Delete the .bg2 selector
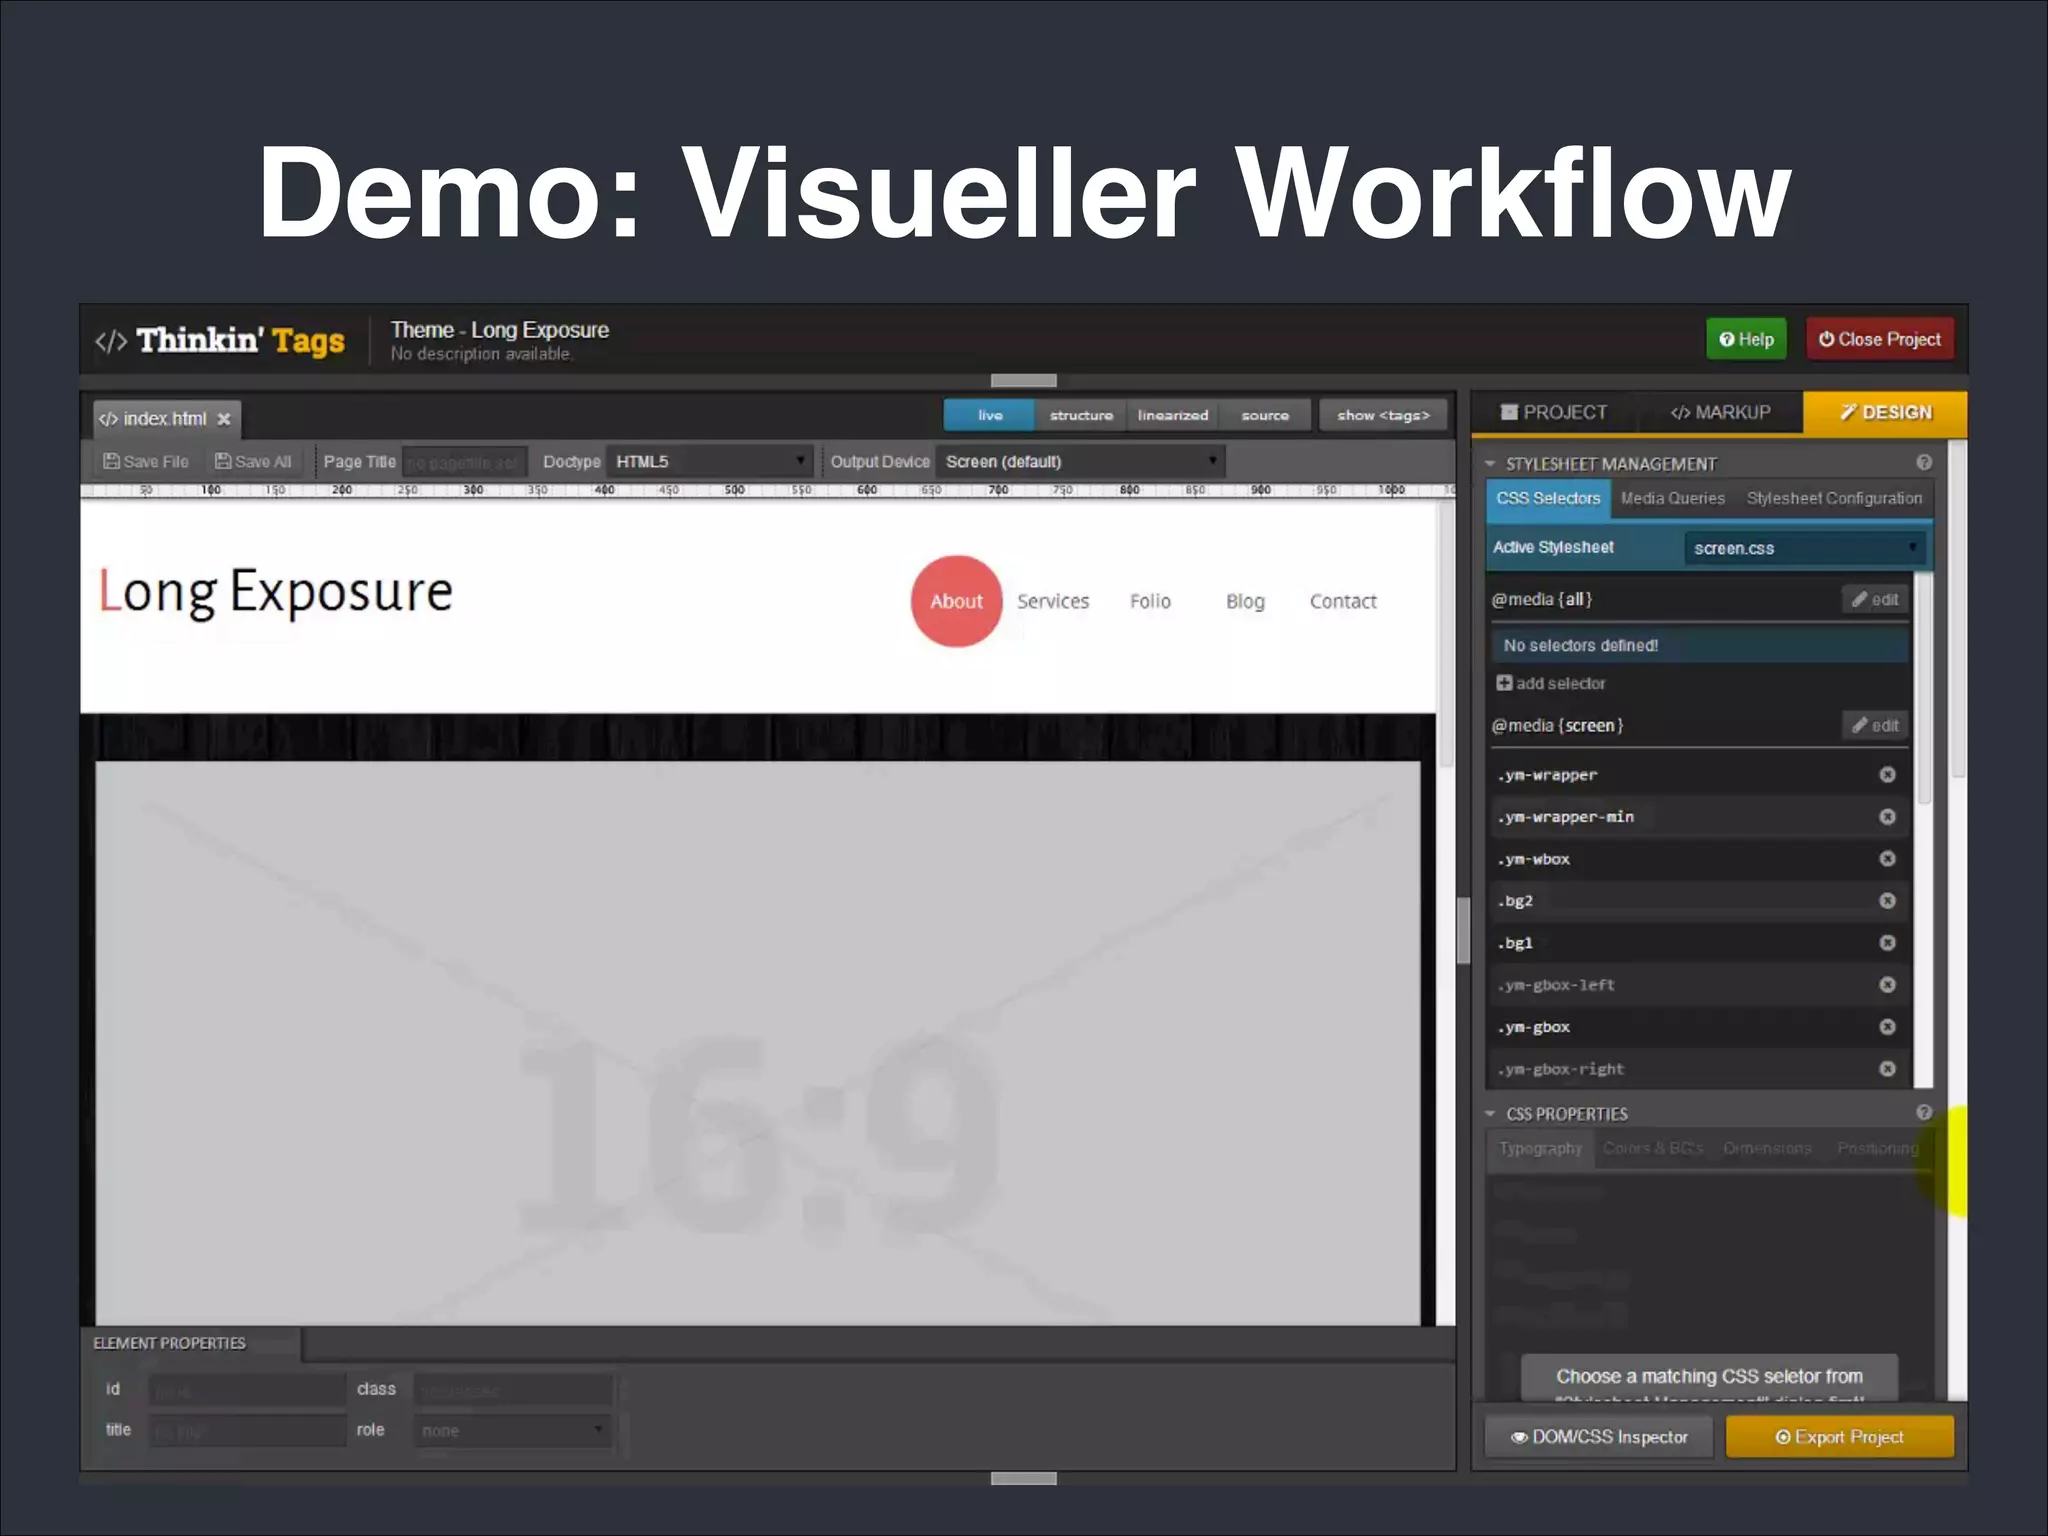 (1887, 901)
